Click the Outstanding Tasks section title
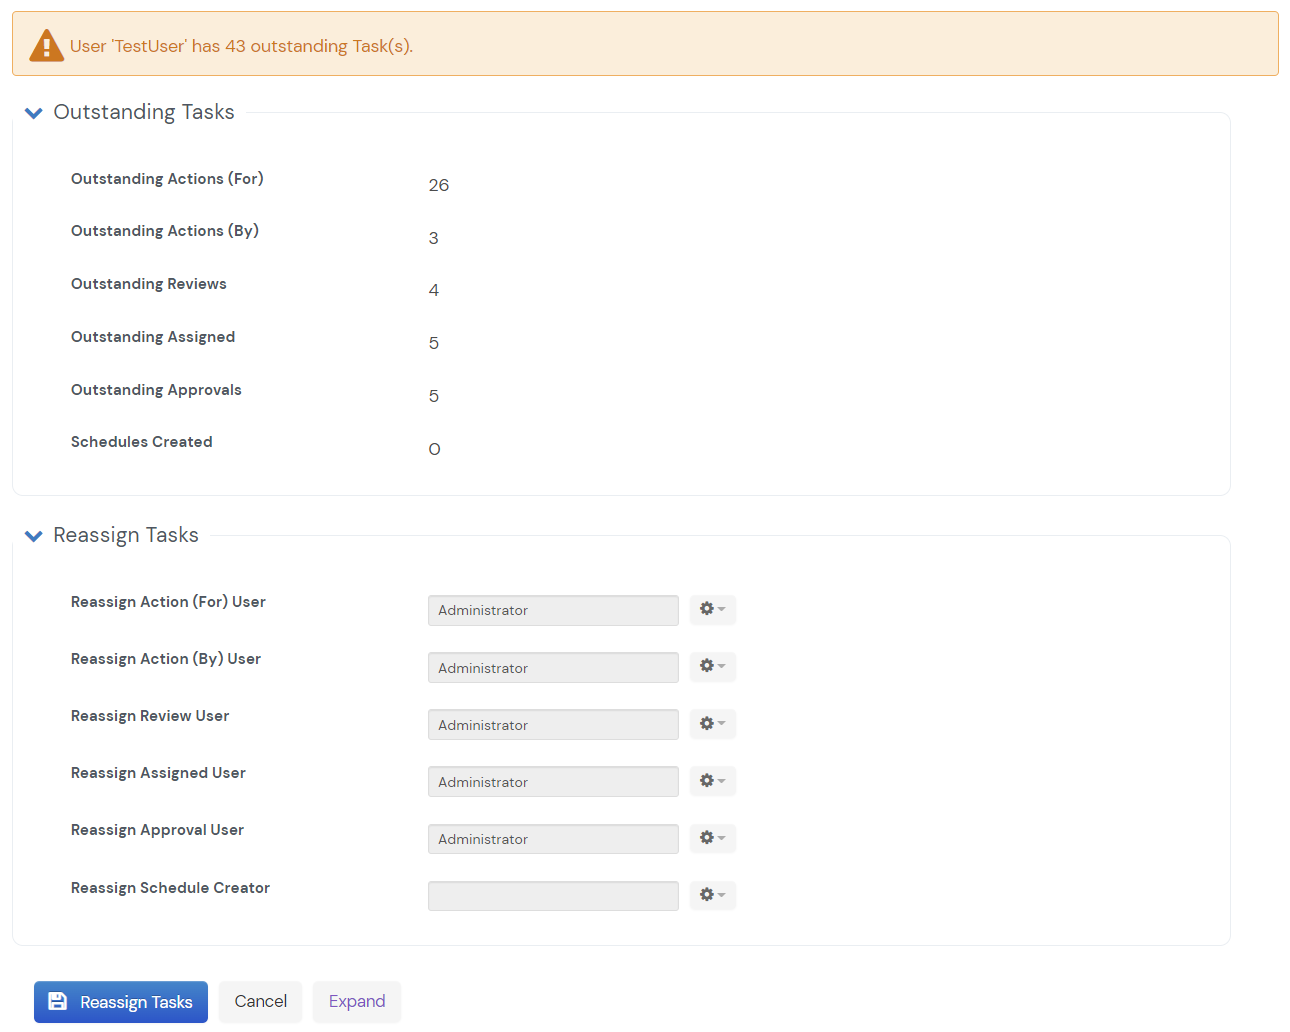Screen dimensions: 1290x1032 pos(144,112)
